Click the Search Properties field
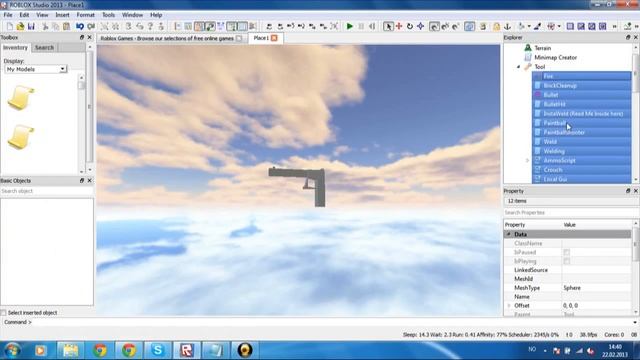This screenshot has height=360, width=640. [x=567, y=213]
